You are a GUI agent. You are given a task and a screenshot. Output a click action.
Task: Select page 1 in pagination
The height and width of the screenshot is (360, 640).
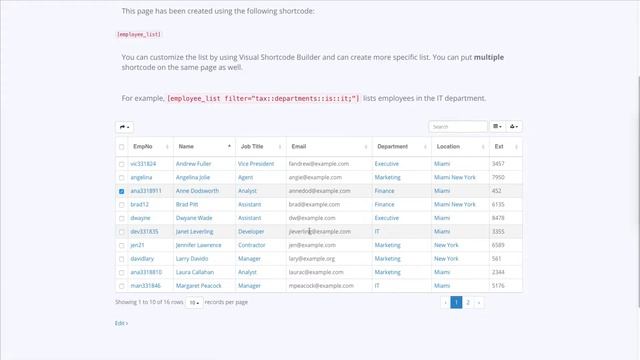click(456, 302)
